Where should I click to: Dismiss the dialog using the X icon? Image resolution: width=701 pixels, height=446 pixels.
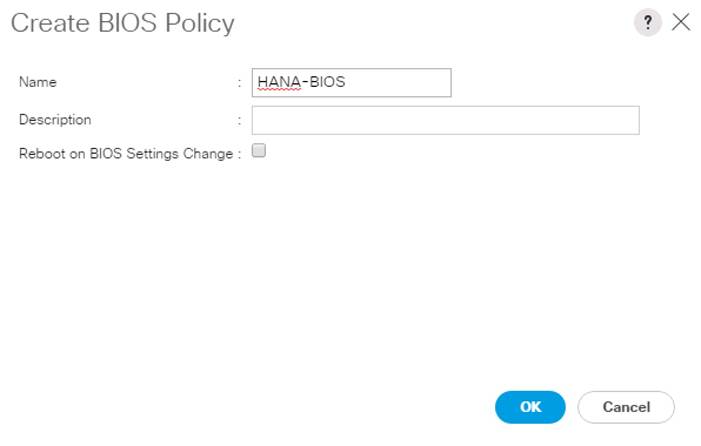(680, 22)
